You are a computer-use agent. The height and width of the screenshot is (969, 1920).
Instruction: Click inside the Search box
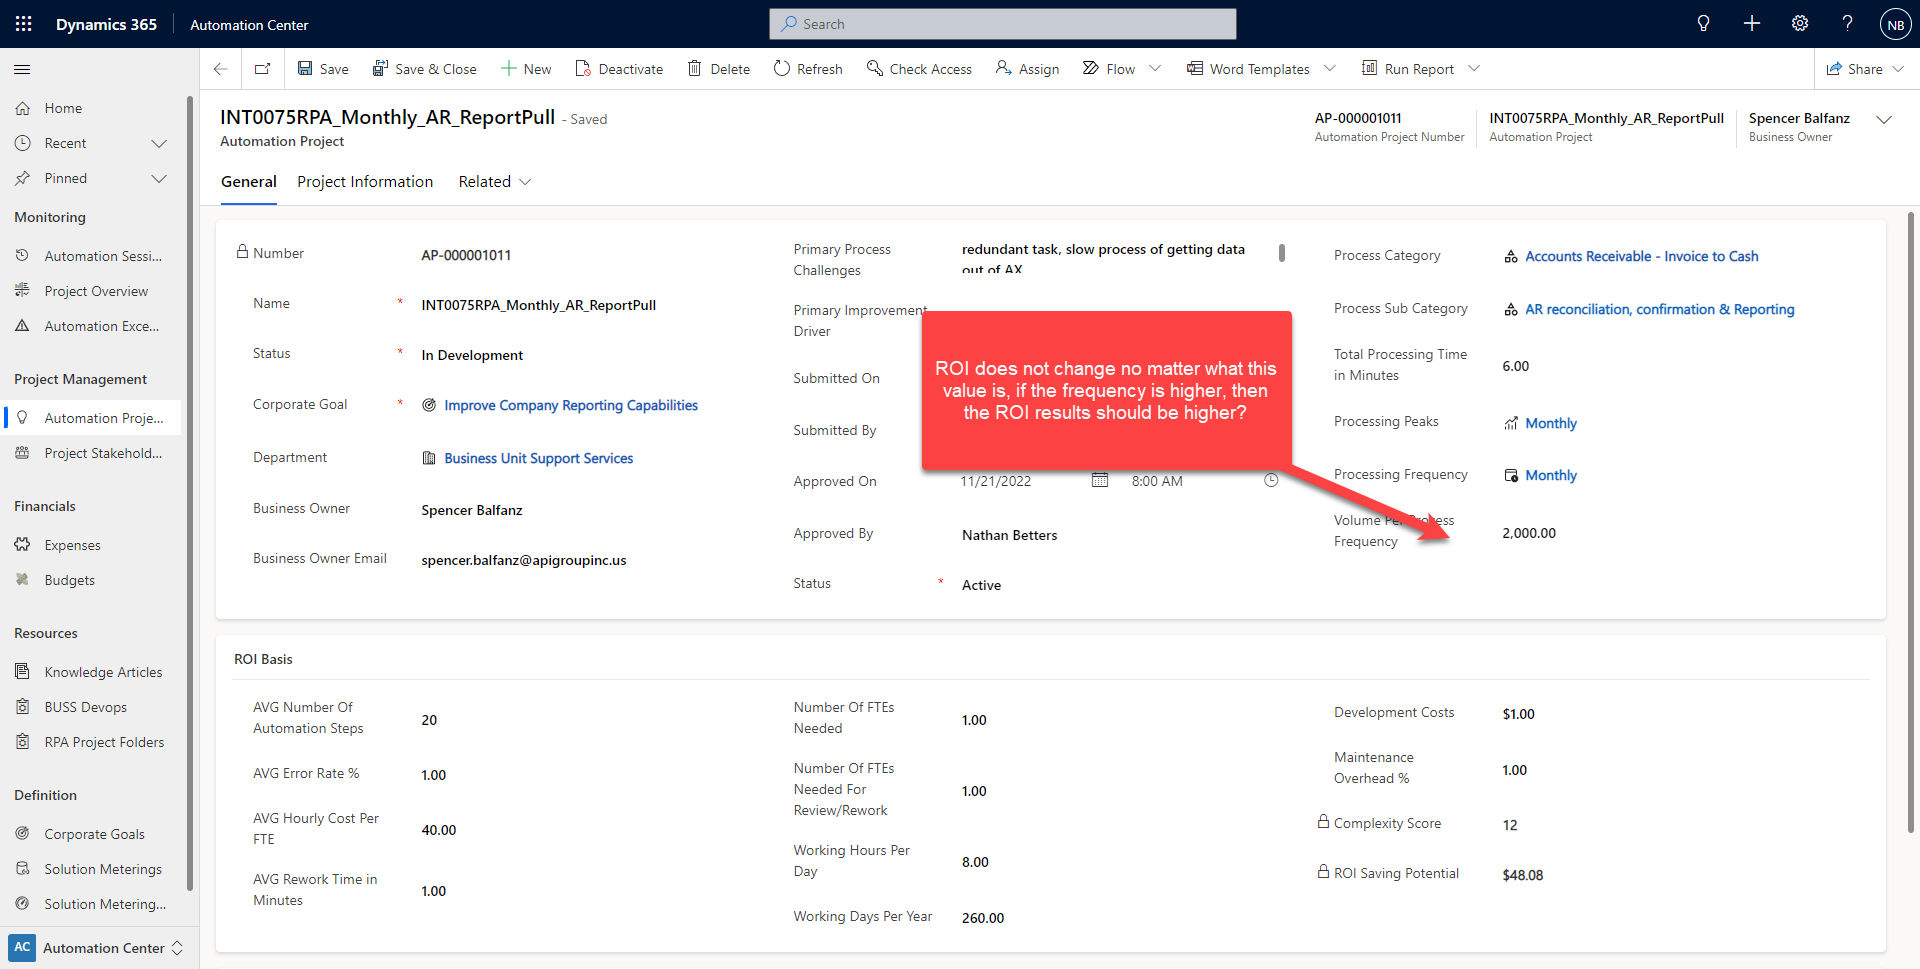pos(1003,23)
